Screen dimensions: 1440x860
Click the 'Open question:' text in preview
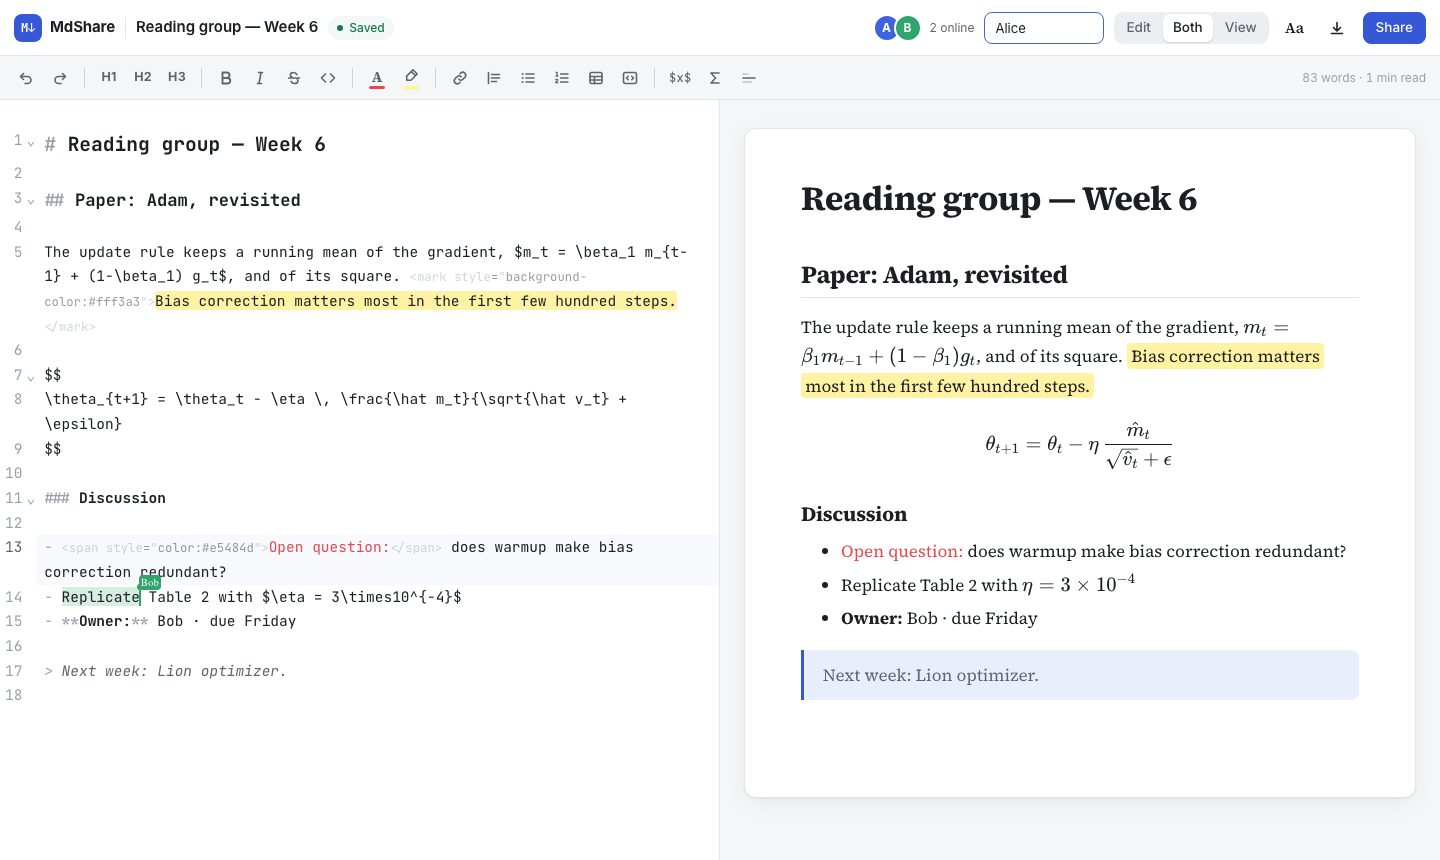click(x=902, y=551)
